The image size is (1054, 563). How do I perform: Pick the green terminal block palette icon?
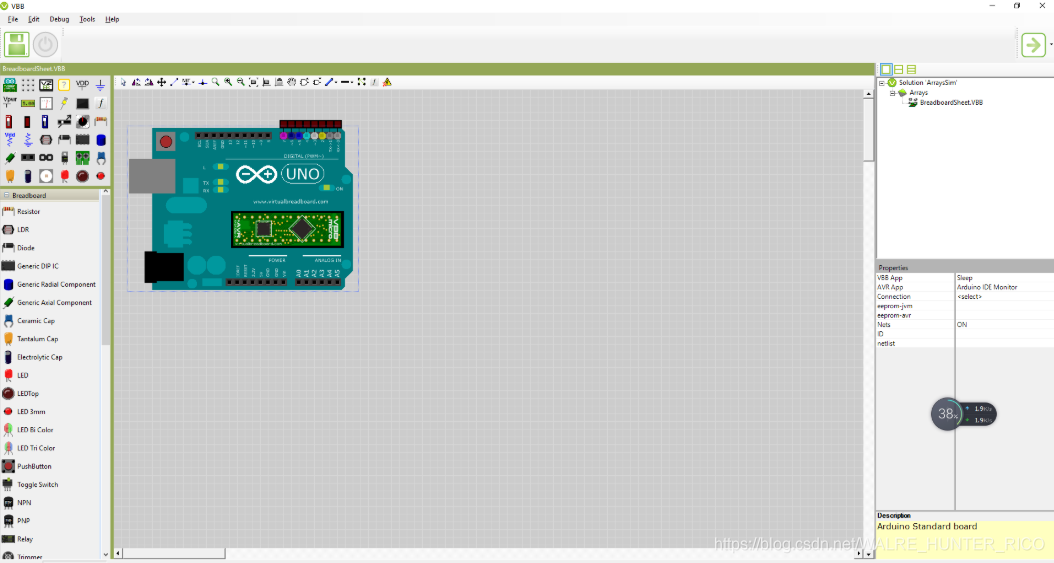(82, 158)
